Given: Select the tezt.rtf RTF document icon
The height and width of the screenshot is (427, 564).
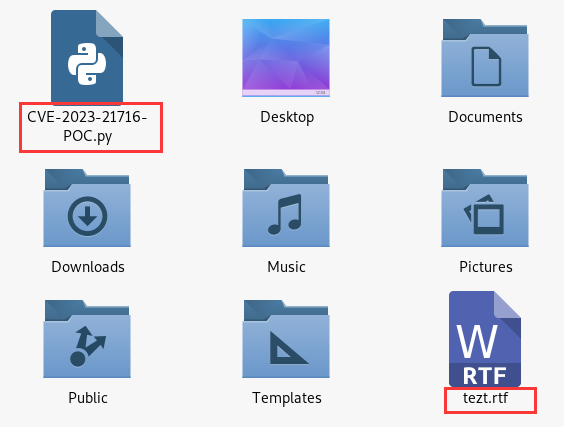Looking at the screenshot, I should pyautogui.click(x=485, y=339).
